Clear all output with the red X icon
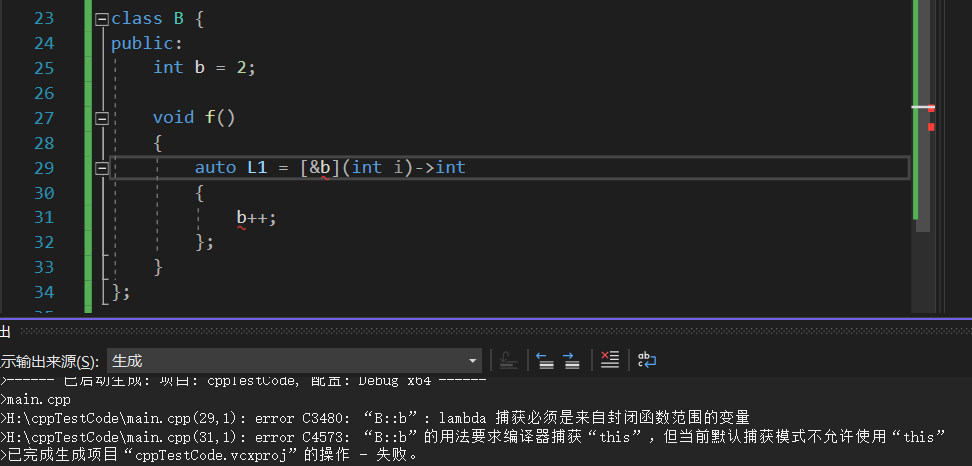This screenshot has width=972, height=466. (x=609, y=360)
